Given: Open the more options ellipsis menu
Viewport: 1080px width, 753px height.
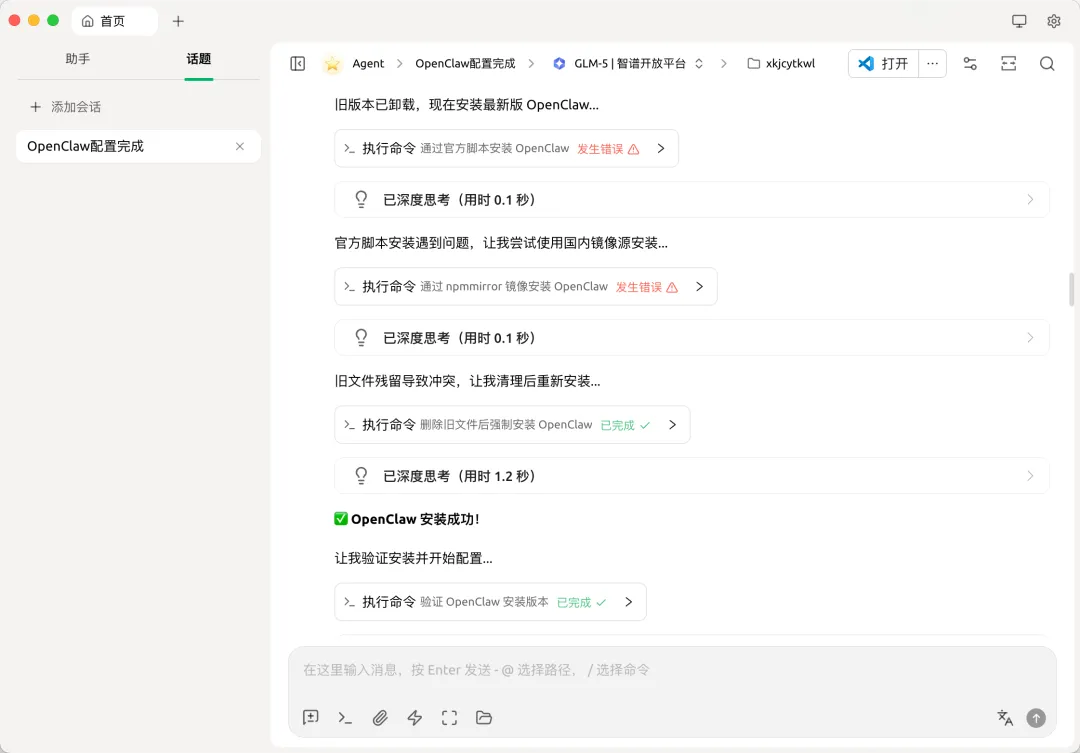Looking at the screenshot, I should tap(933, 63).
